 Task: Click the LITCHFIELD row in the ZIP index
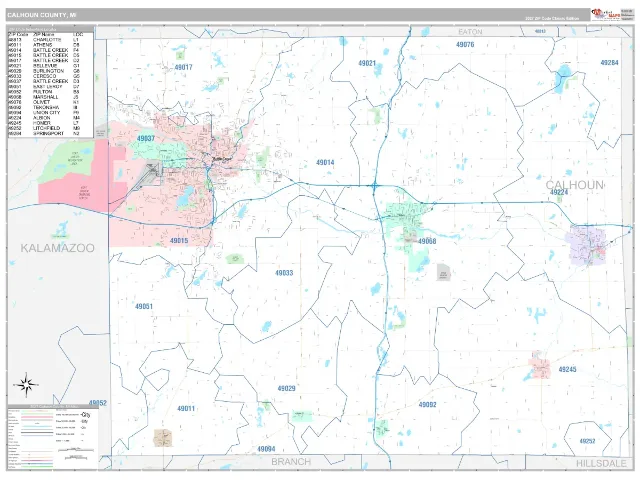[44, 128]
